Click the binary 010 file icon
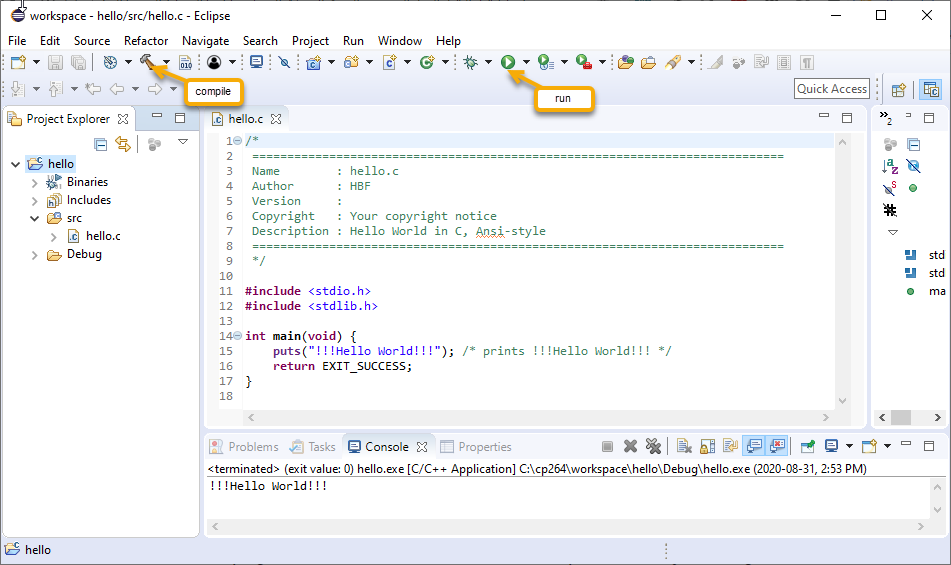 pos(186,62)
